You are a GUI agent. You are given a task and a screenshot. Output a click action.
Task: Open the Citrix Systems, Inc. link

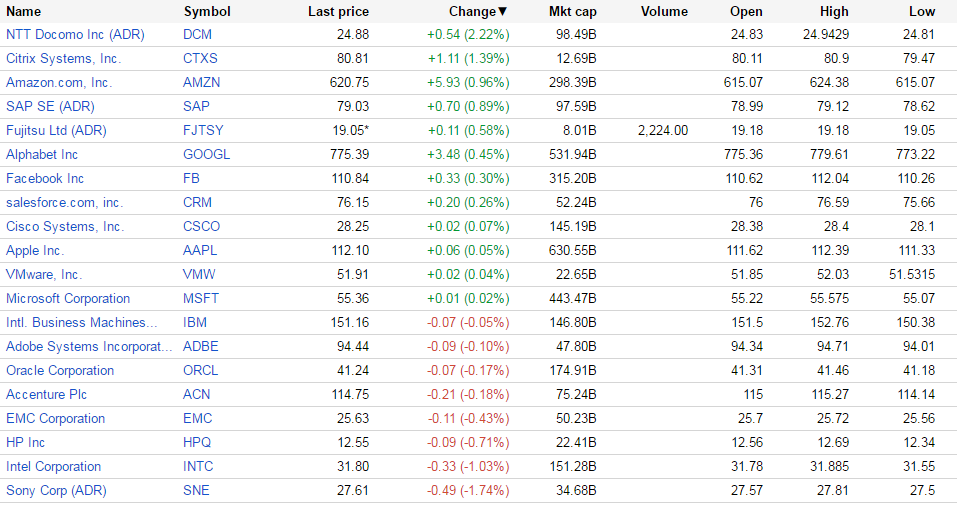62,59
